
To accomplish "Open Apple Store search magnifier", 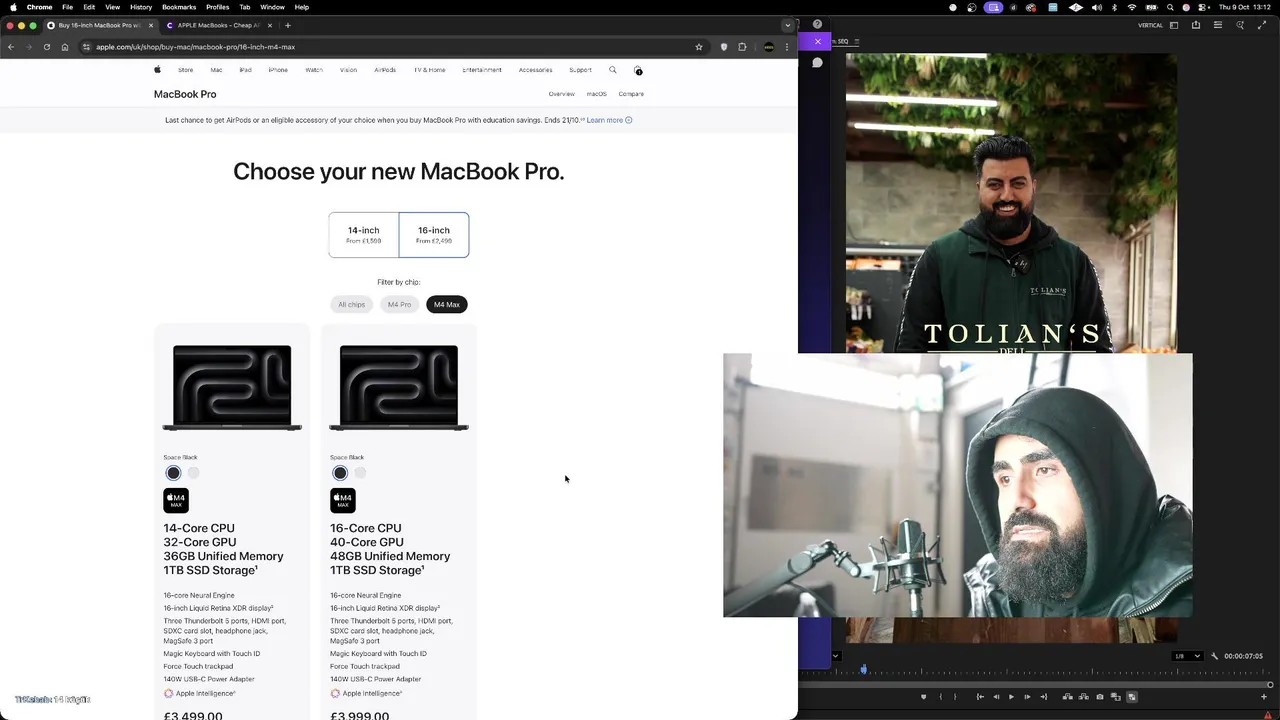I will [x=613, y=70].
